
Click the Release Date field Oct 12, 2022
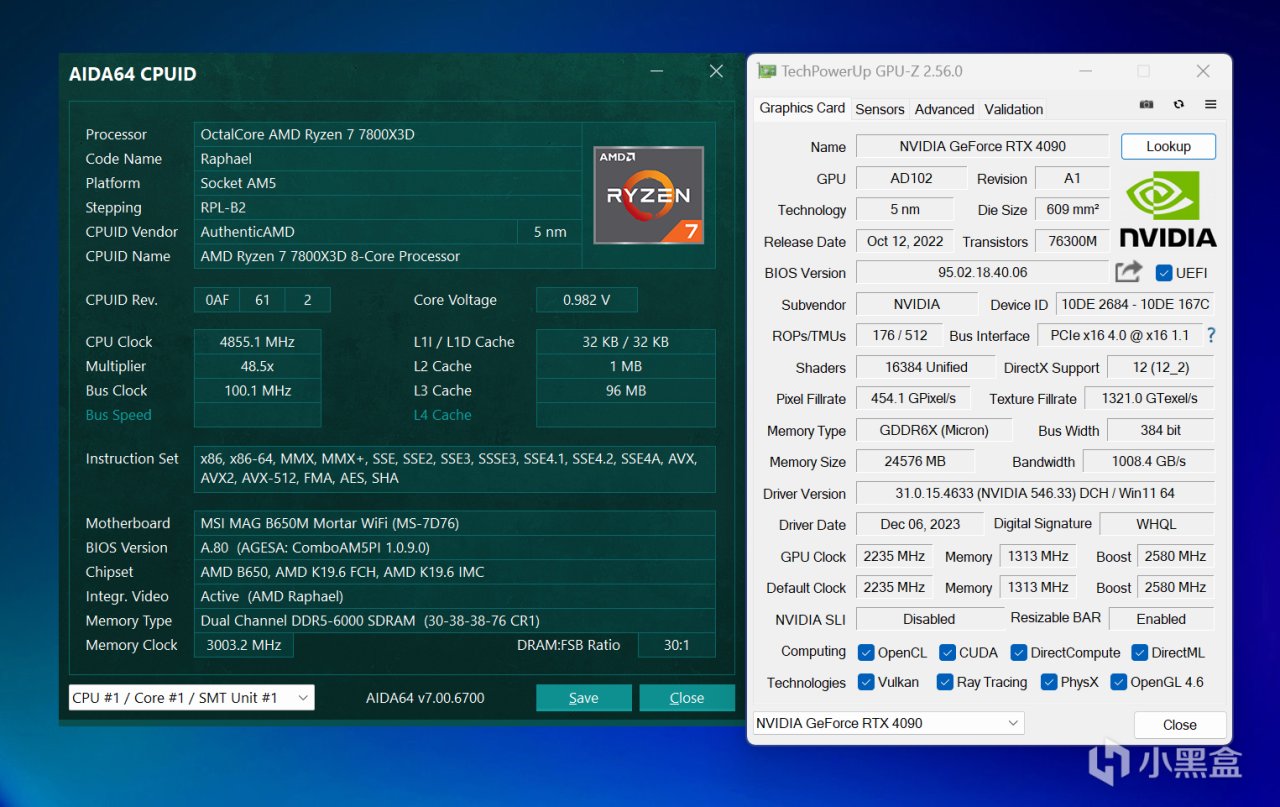tap(905, 241)
